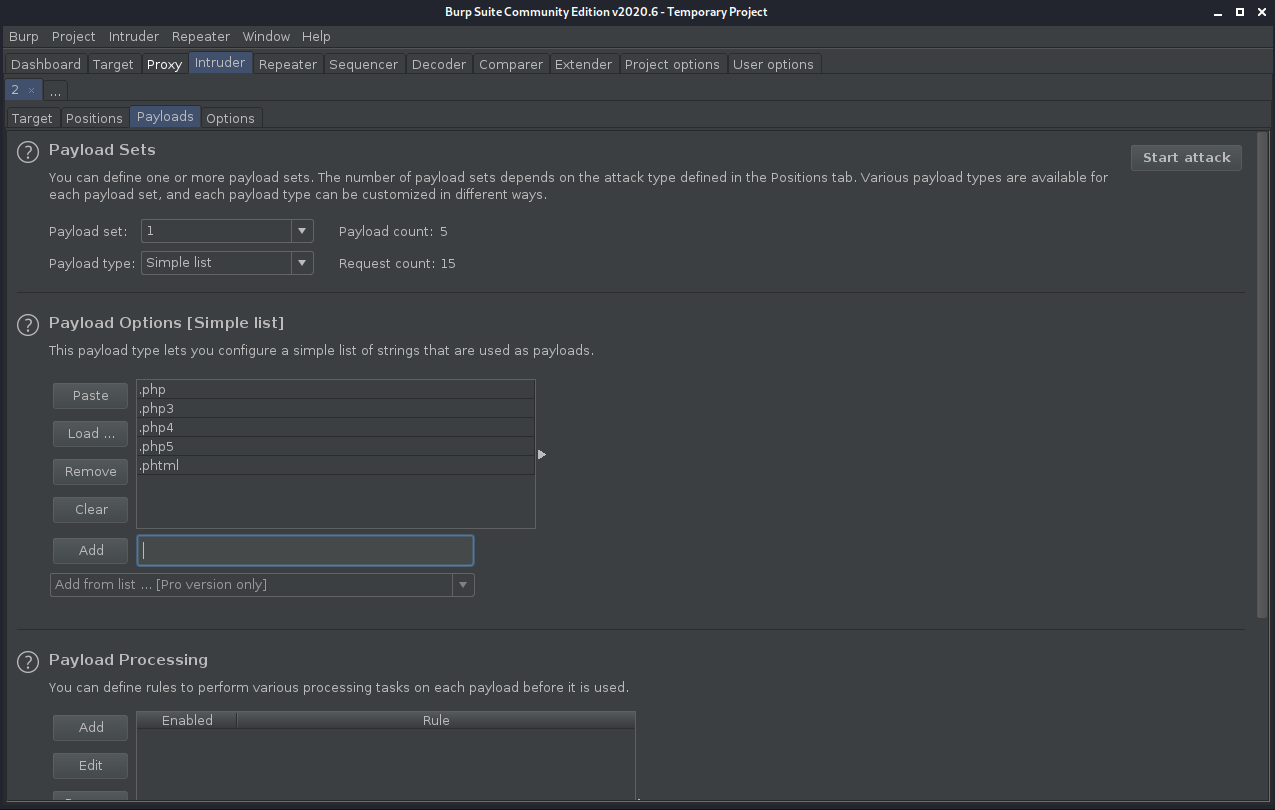Screen dimensions: 1275x810
Task: Open new attack tab with ellipsis
Action: click(x=55, y=90)
